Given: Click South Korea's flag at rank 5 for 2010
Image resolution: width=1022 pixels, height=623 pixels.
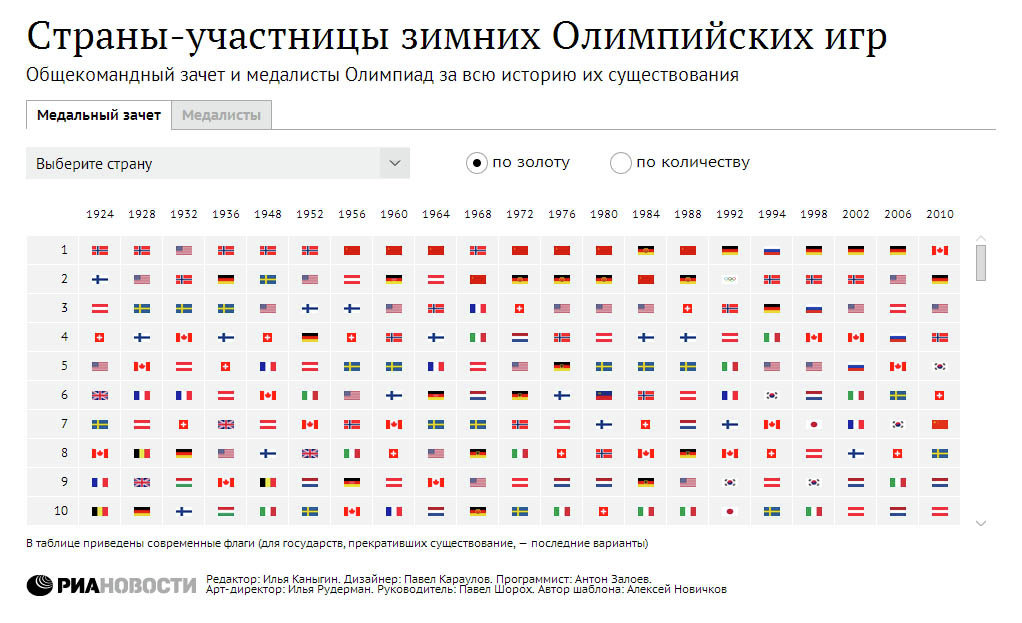Looking at the screenshot, I should click(x=939, y=367).
